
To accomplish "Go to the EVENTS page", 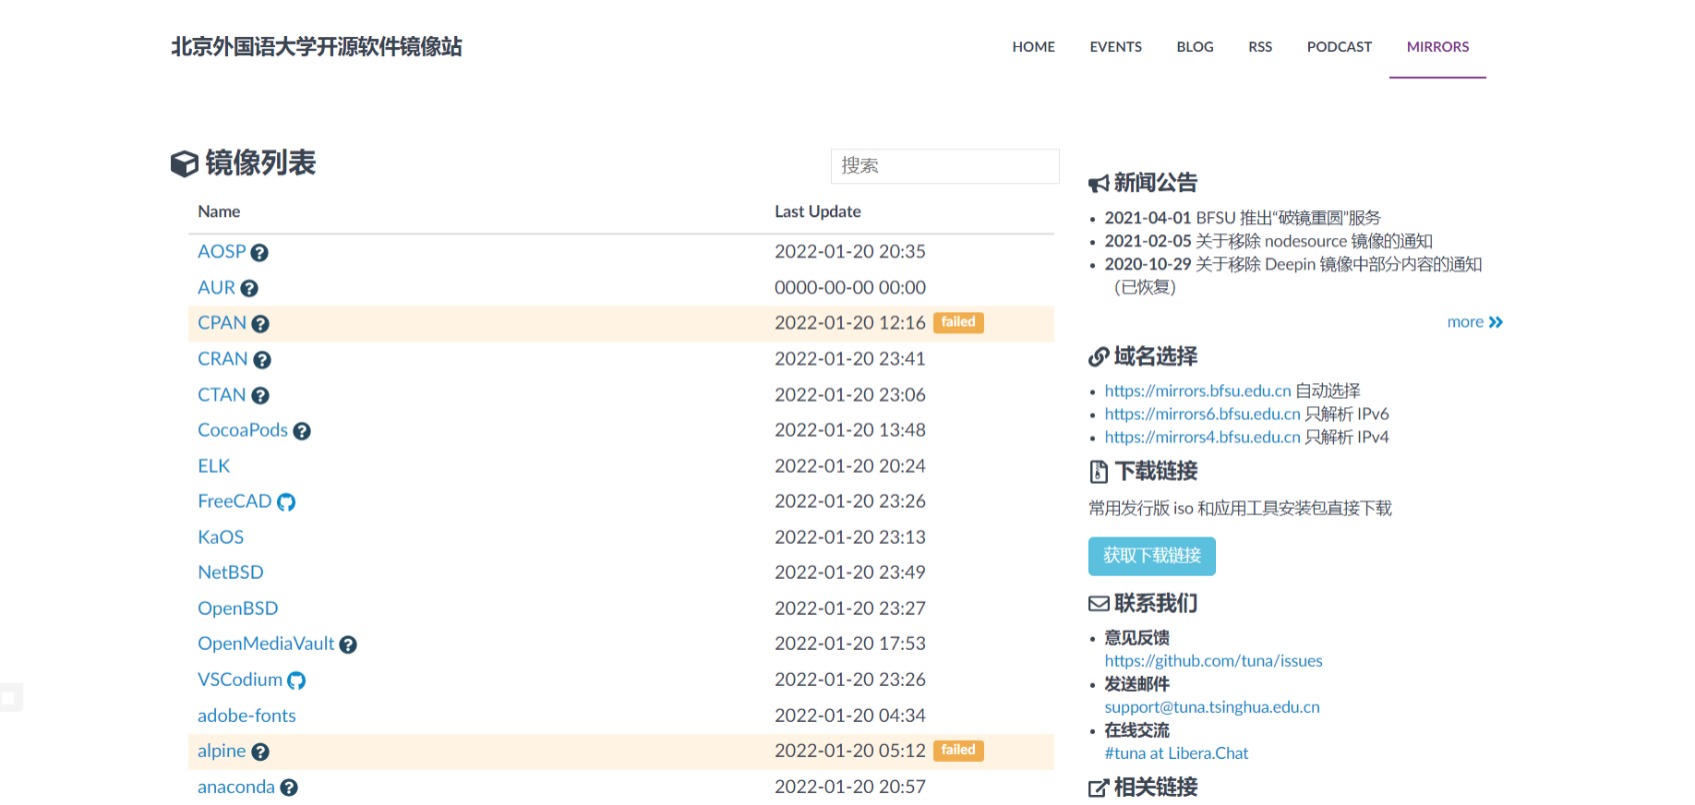I will click(1115, 47).
